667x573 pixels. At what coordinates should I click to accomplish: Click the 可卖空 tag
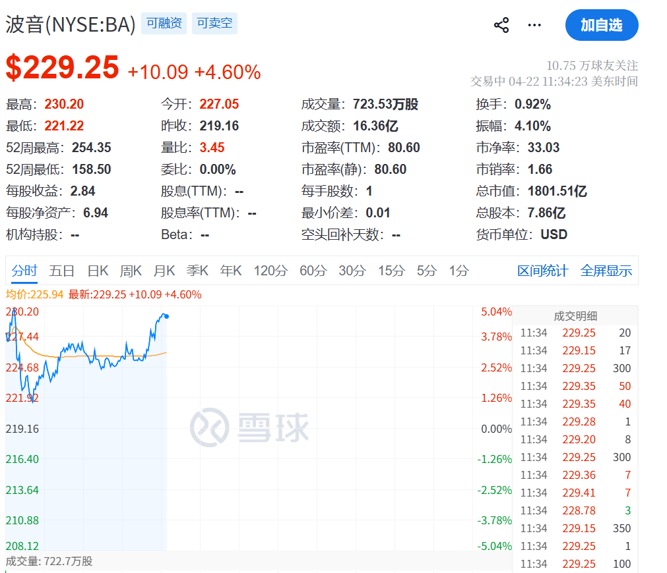tap(214, 24)
